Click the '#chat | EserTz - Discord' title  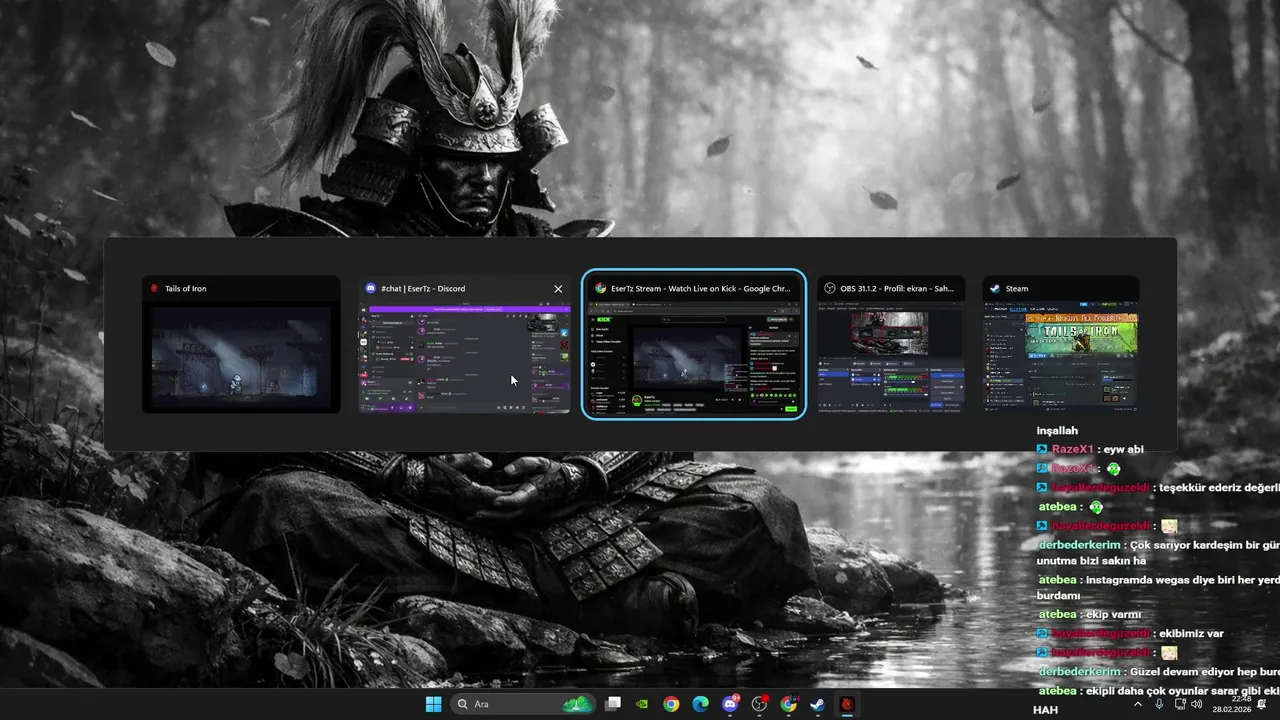click(x=423, y=289)
